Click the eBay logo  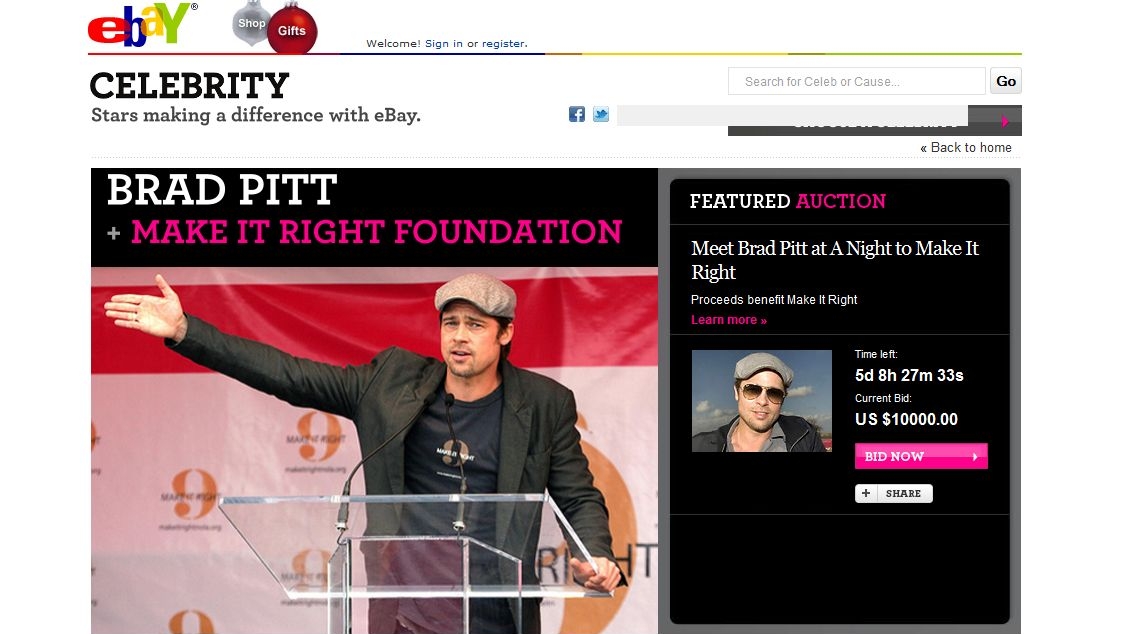[142, 24]
